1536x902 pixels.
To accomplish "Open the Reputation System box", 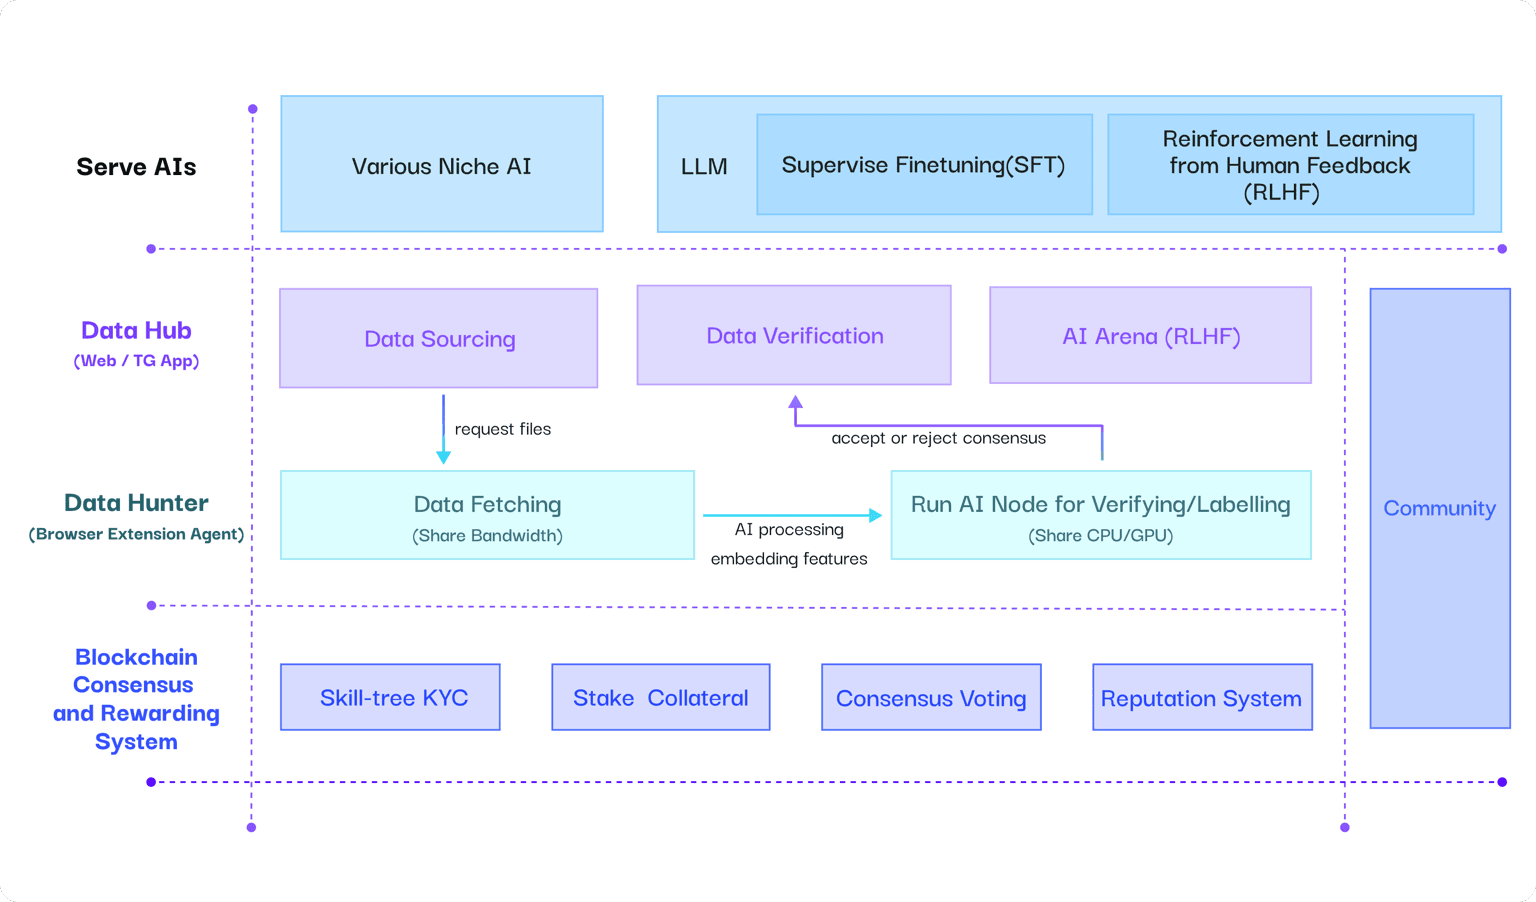I will [x=1201, y=698].
